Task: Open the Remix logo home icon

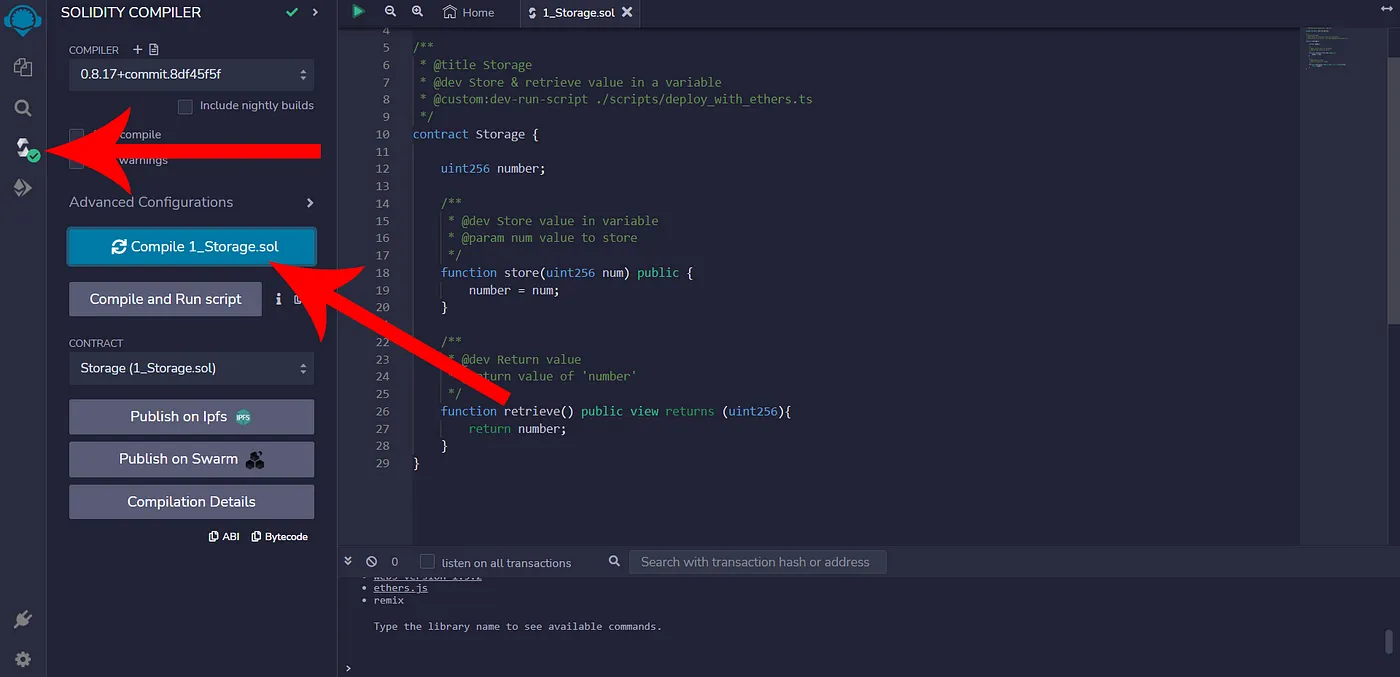Action: [23, 22]
